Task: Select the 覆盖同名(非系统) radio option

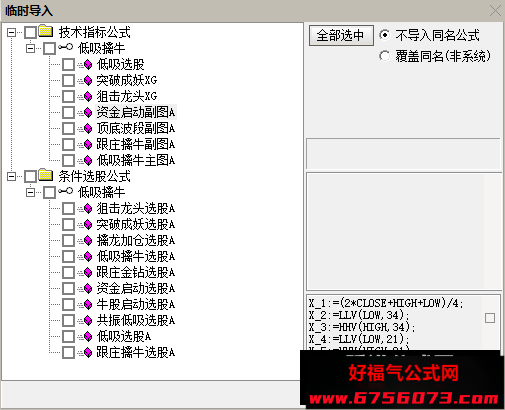Action: tap(384, 56)
